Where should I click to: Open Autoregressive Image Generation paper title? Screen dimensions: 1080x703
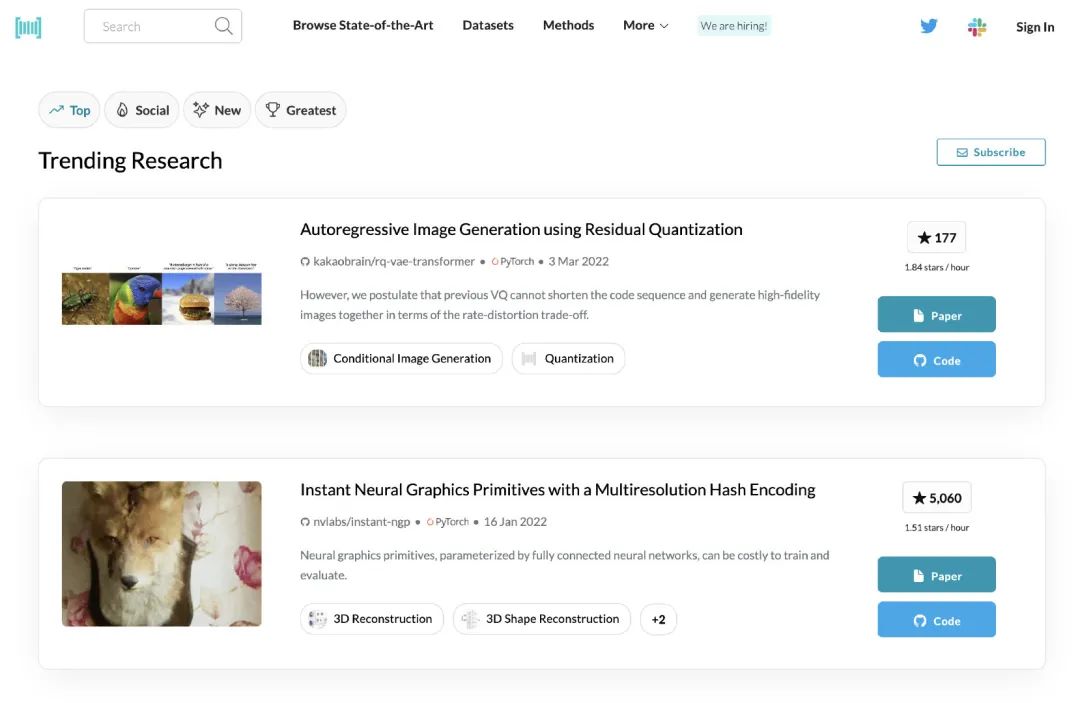point(521,229)
